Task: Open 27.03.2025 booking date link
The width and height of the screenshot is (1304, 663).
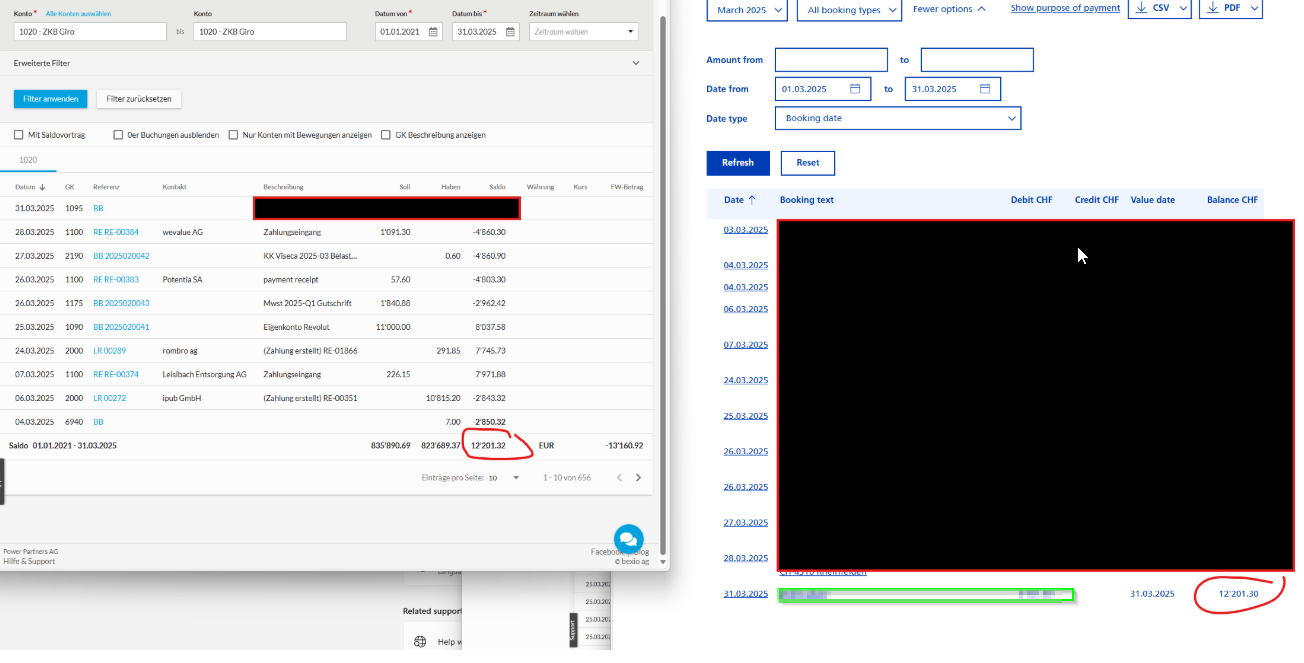Action: click(x=745, y=523)
